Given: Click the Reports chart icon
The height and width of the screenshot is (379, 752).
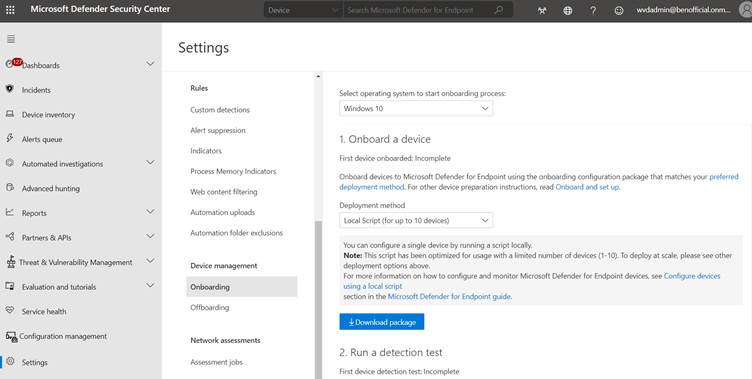Looking at the screenshot, I should click(10, 212).
